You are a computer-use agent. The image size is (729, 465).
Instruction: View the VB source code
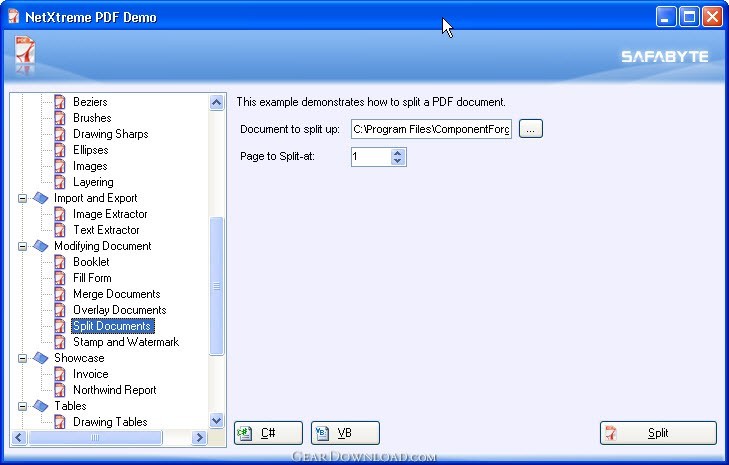[x=345, y=433]
